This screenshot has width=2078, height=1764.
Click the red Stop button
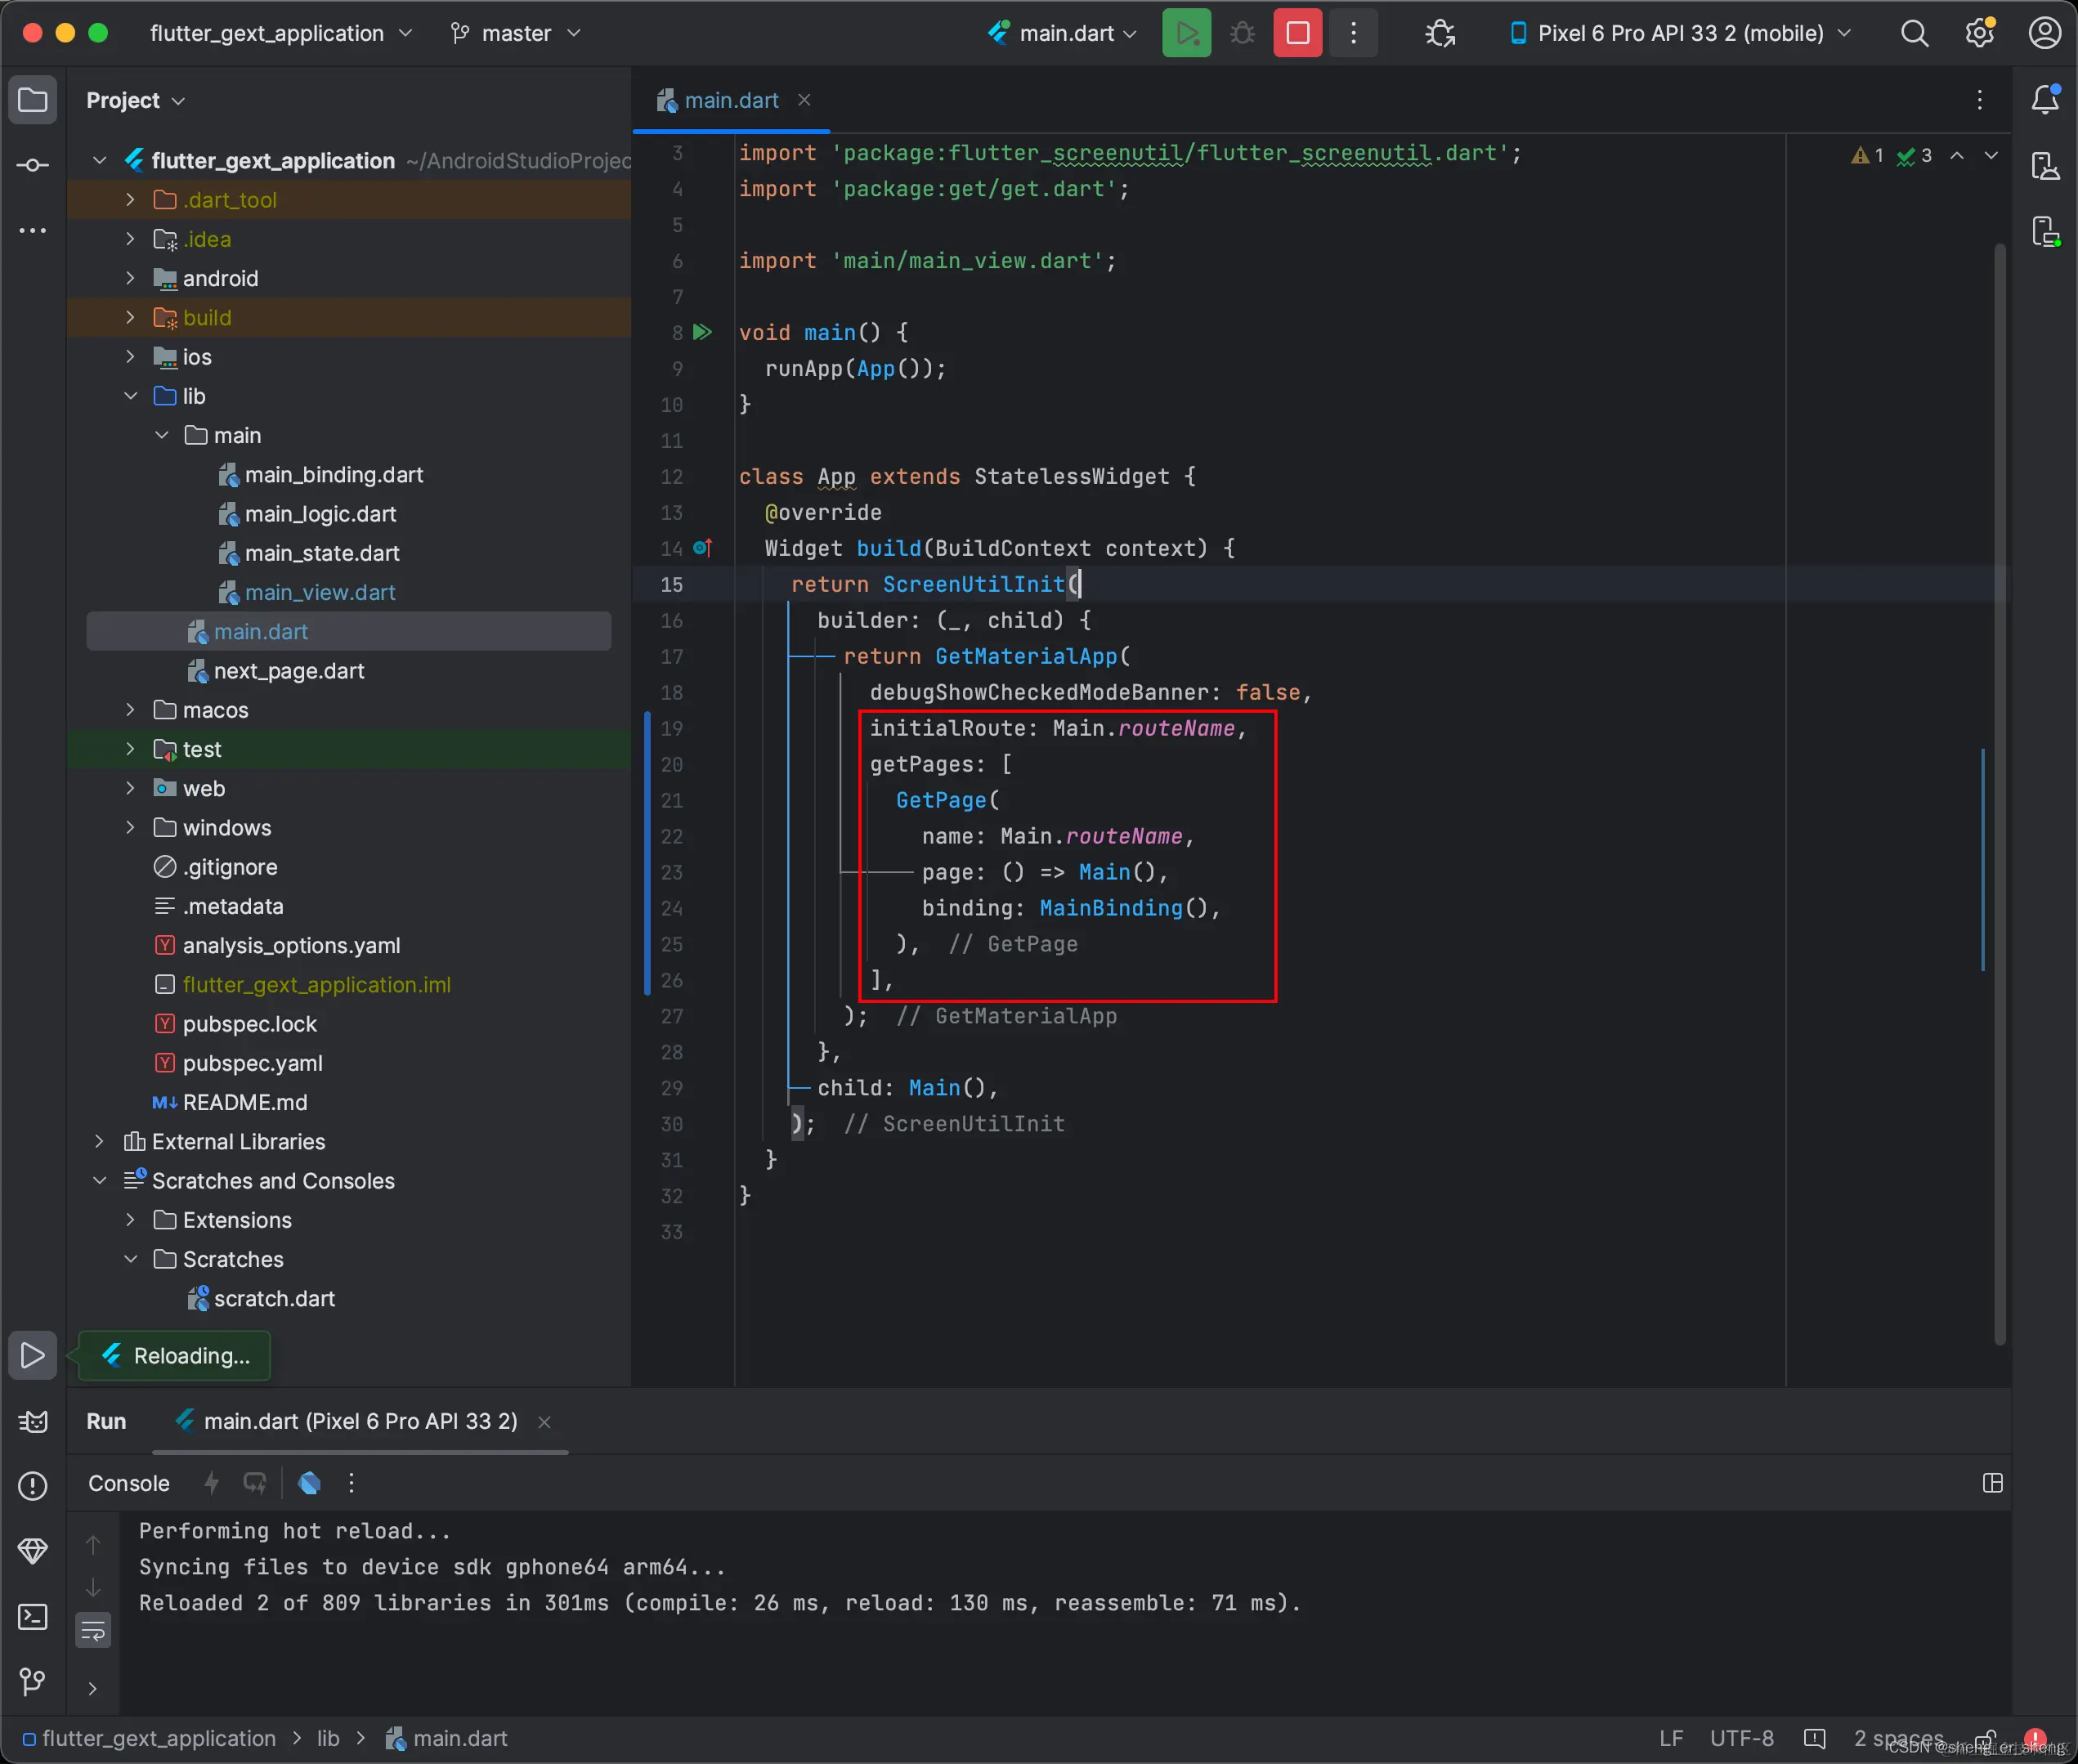[1297, 33]
